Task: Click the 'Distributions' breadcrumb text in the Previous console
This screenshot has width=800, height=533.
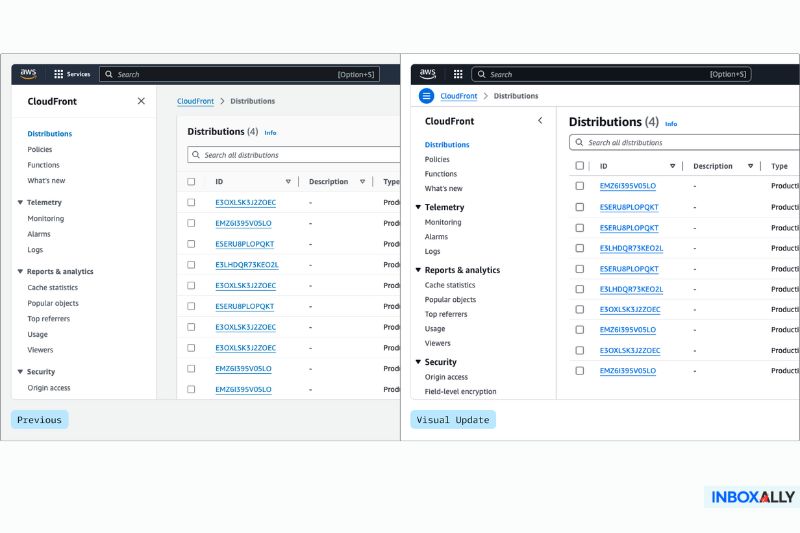Action: pyautogui.click(x=253, y=101)
